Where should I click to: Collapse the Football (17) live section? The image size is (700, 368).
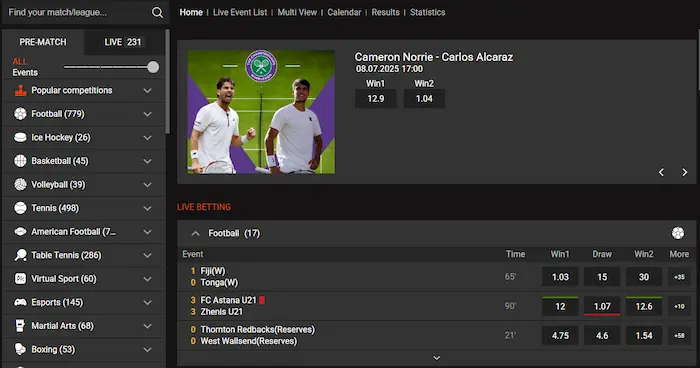click(x=195, y=233)
